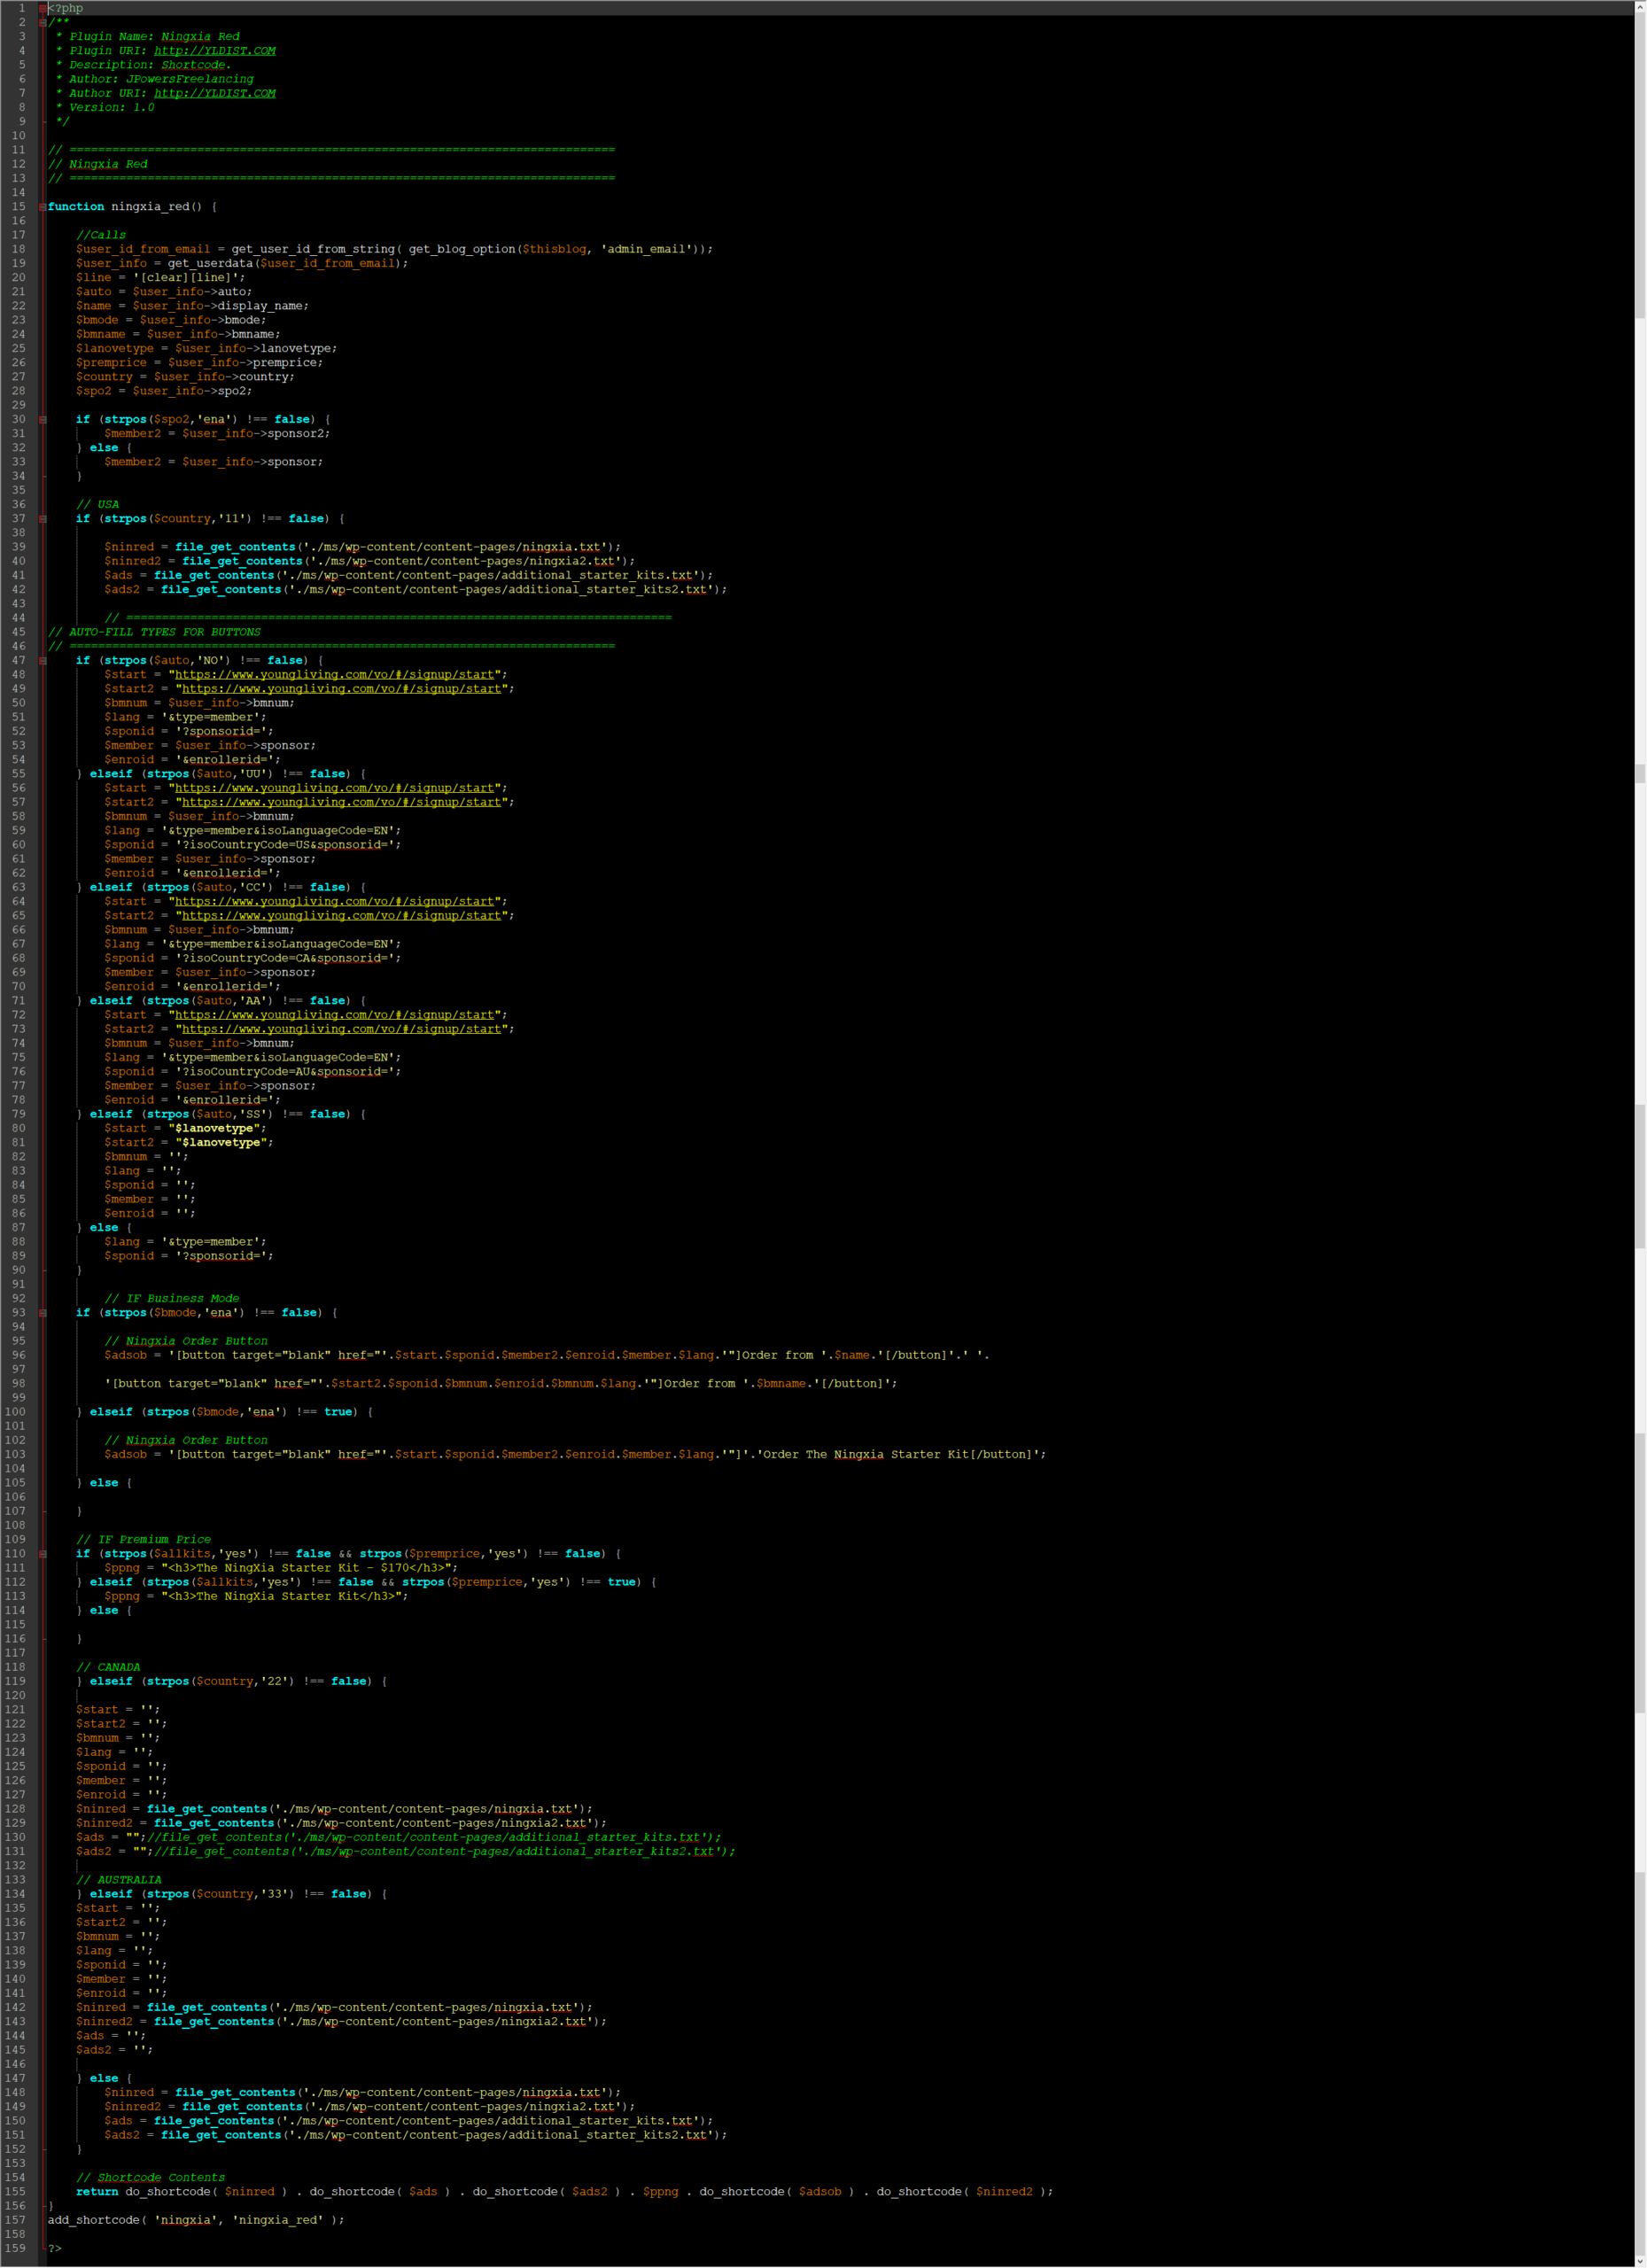Fold the Business Mode if-block on line 93
The width and height of the screenshot is (1647, 2268).
point(43,1313)
